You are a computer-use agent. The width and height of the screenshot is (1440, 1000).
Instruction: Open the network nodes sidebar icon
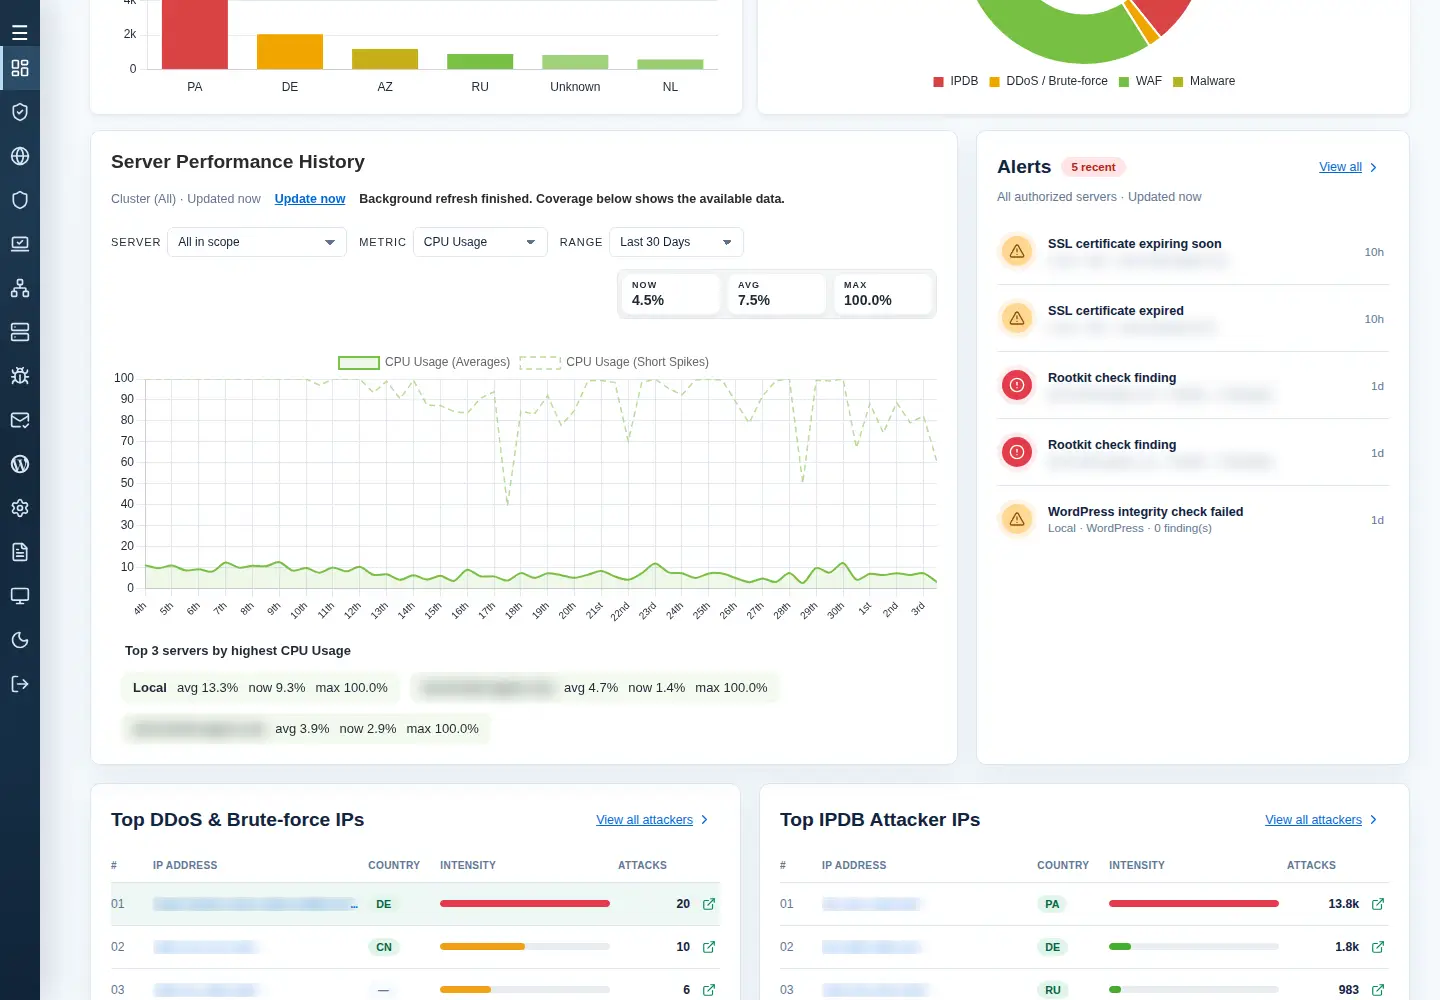pos(20,288)
